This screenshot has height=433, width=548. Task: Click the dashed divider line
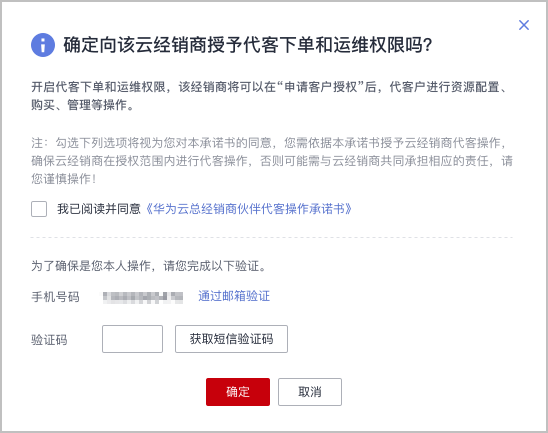(x=272, y=237)
